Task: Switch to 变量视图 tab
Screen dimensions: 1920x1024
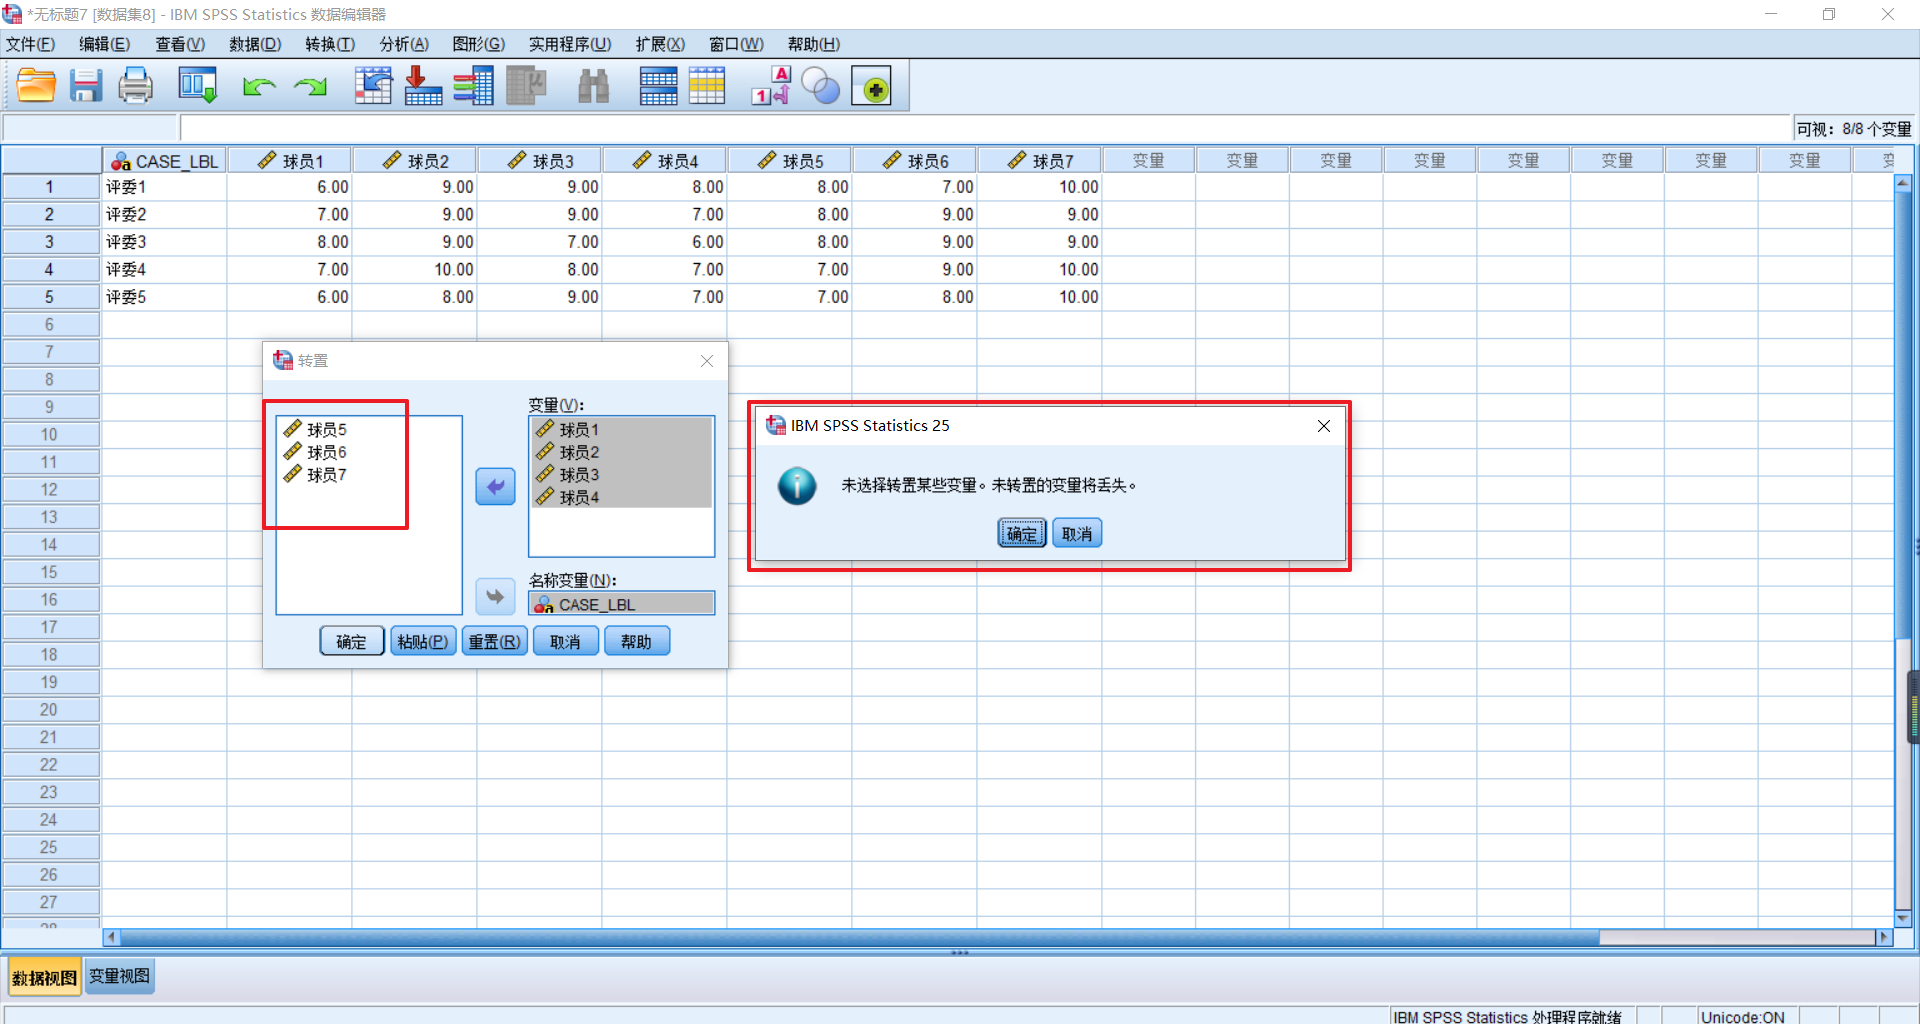Action: click(x=119, y=977)
